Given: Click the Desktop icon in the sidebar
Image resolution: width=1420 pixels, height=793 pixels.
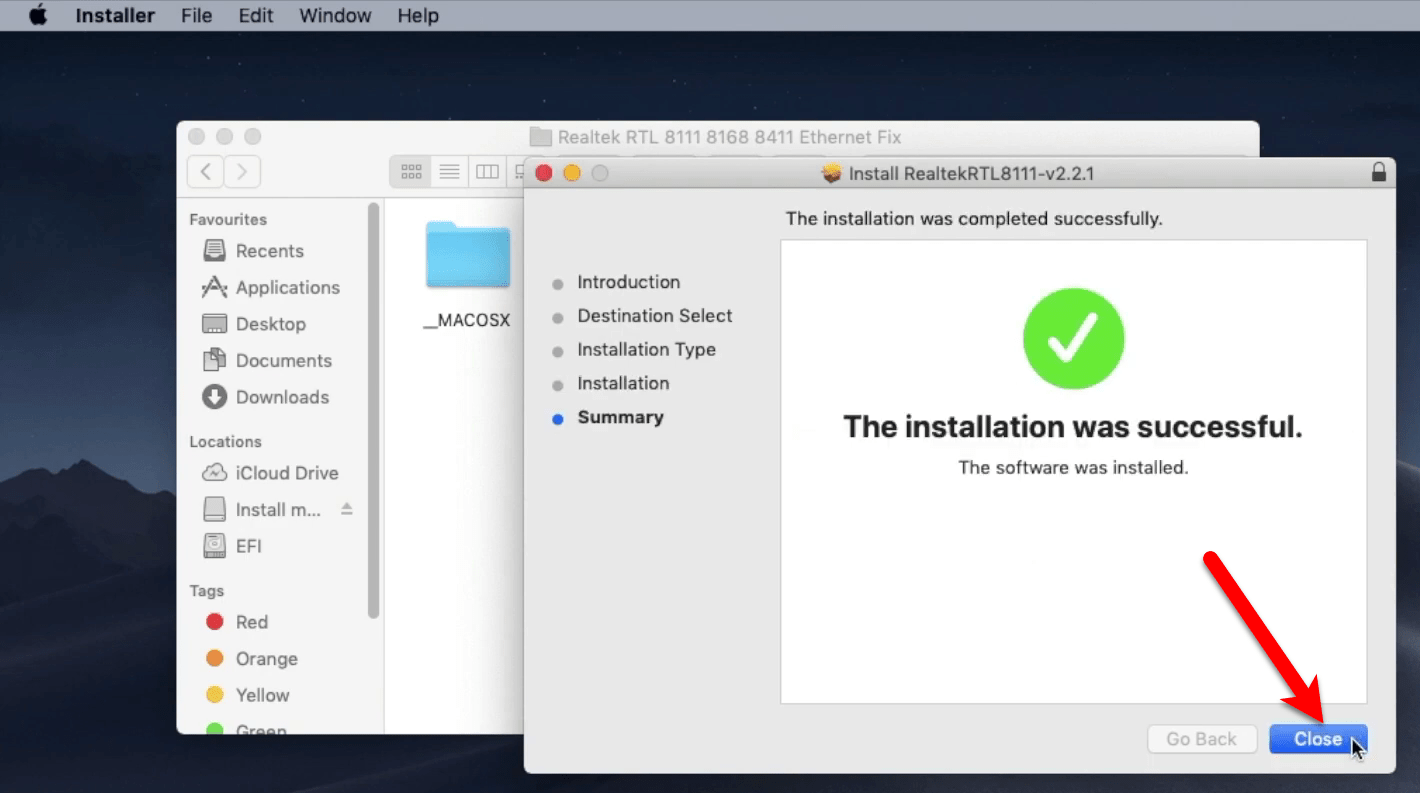Looking at the screenshot, I should pos(214,324).
